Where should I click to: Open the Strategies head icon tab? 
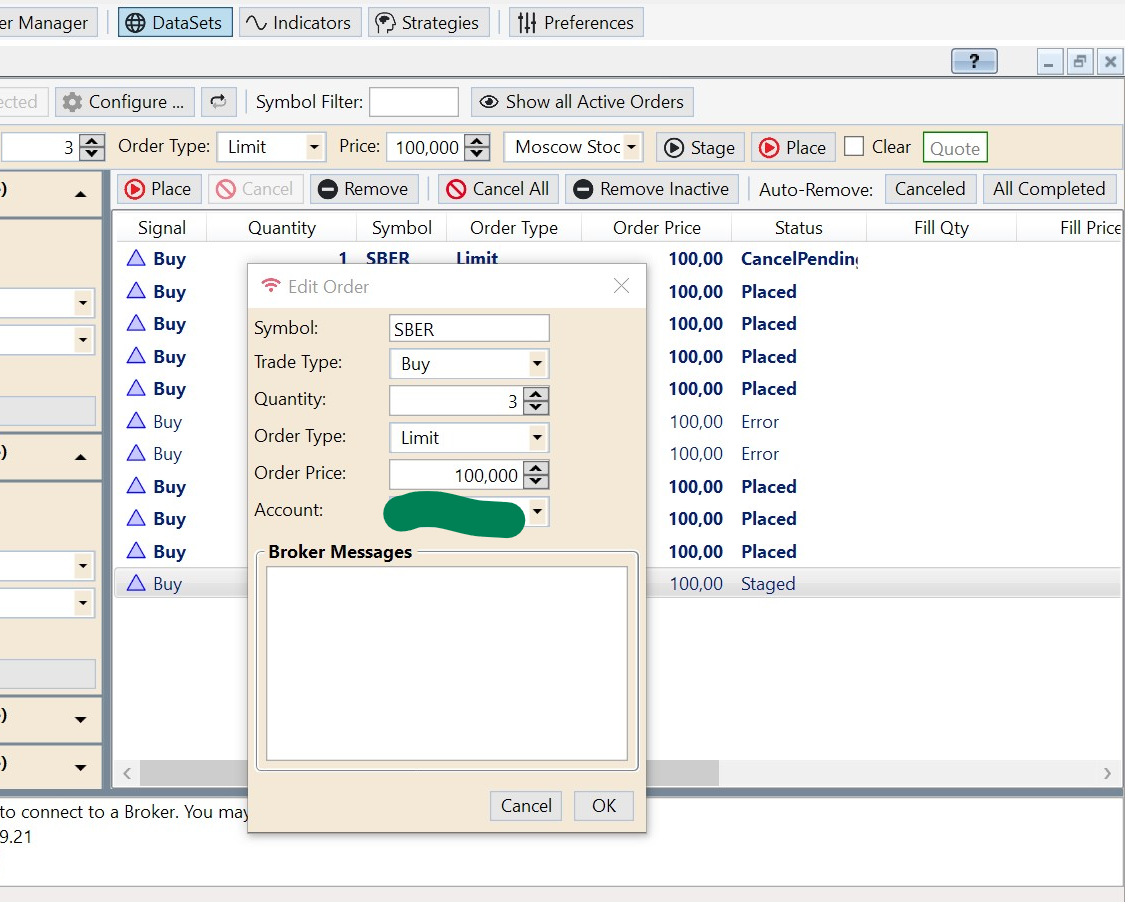[x=428, y=22]
